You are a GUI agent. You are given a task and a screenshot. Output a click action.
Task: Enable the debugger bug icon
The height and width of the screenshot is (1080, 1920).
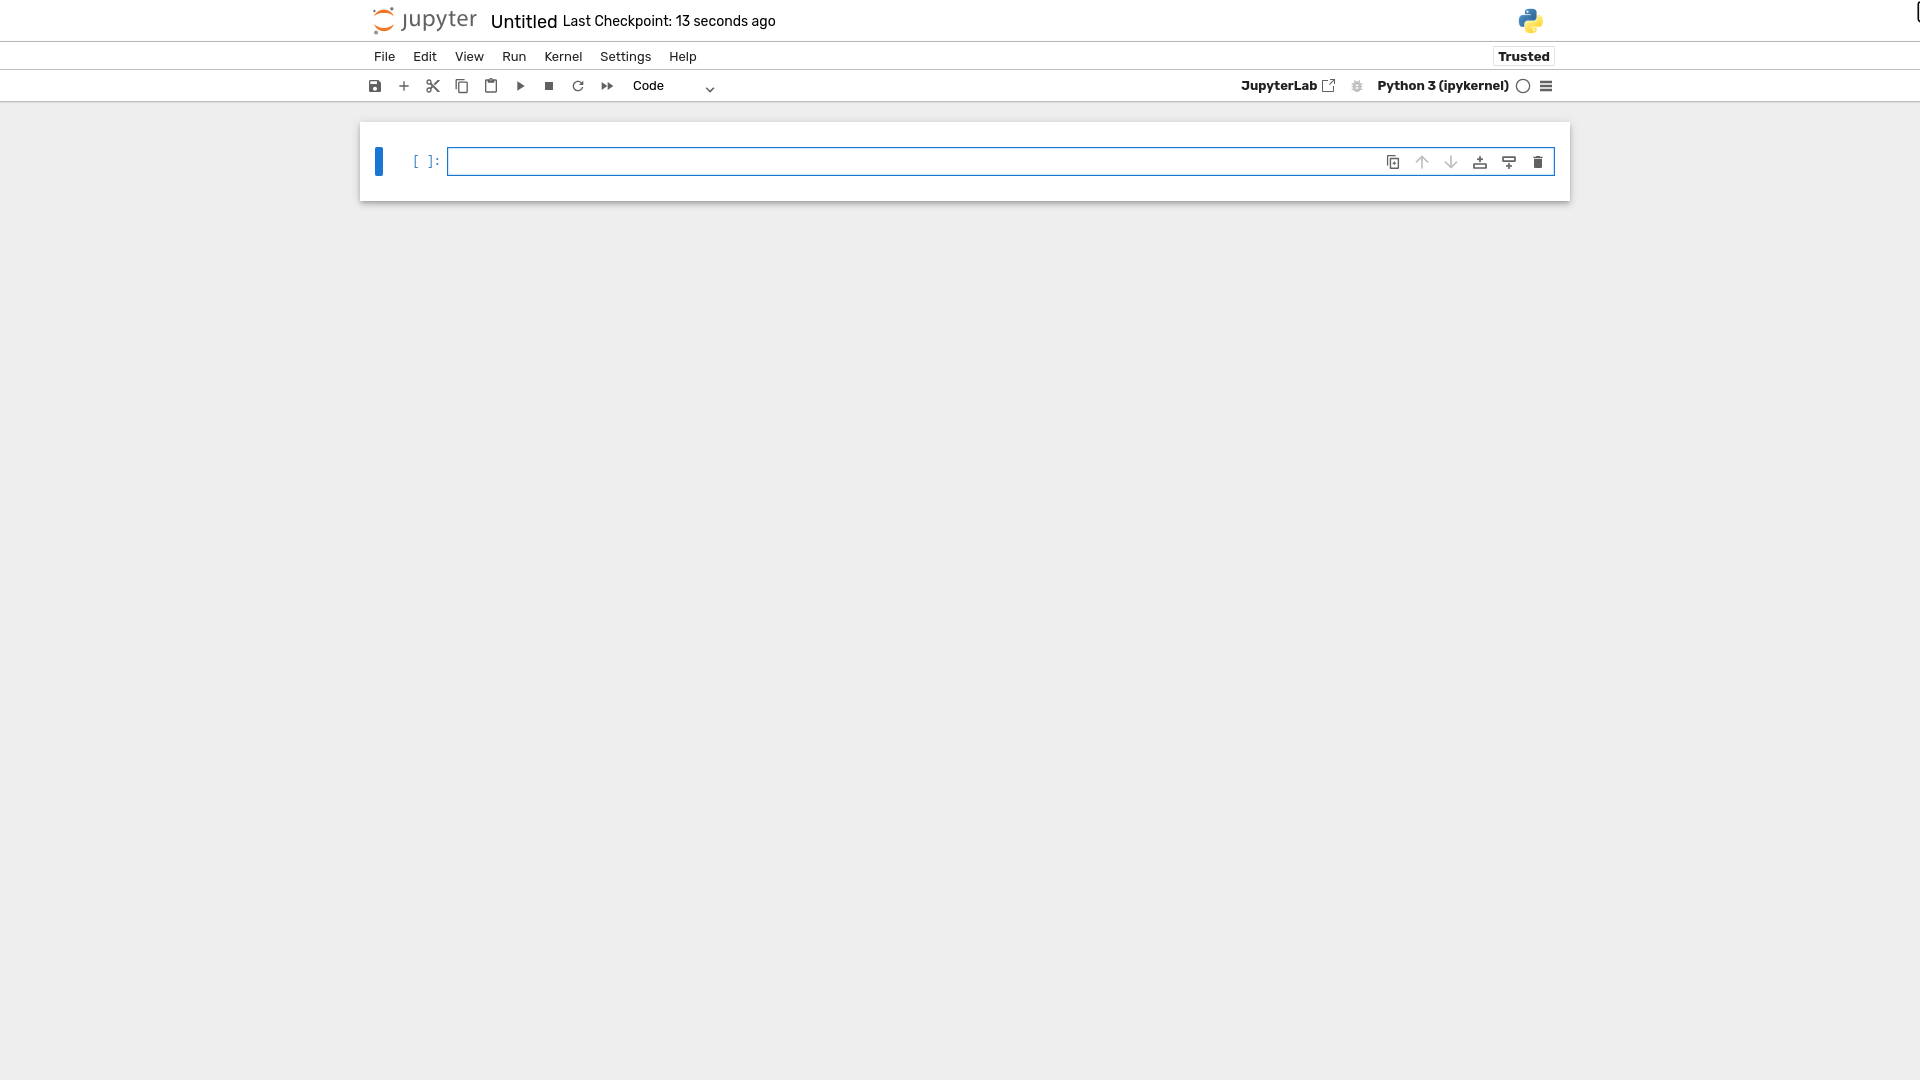pos(1357,86)
